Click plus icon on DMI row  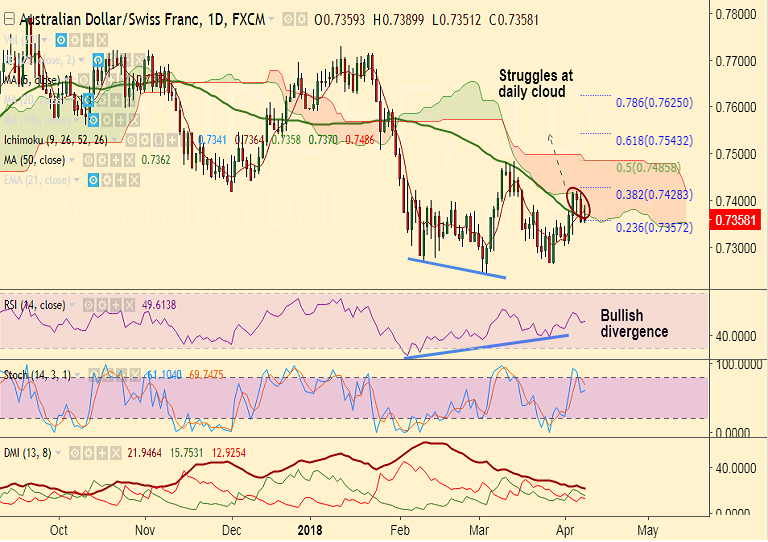102,453
